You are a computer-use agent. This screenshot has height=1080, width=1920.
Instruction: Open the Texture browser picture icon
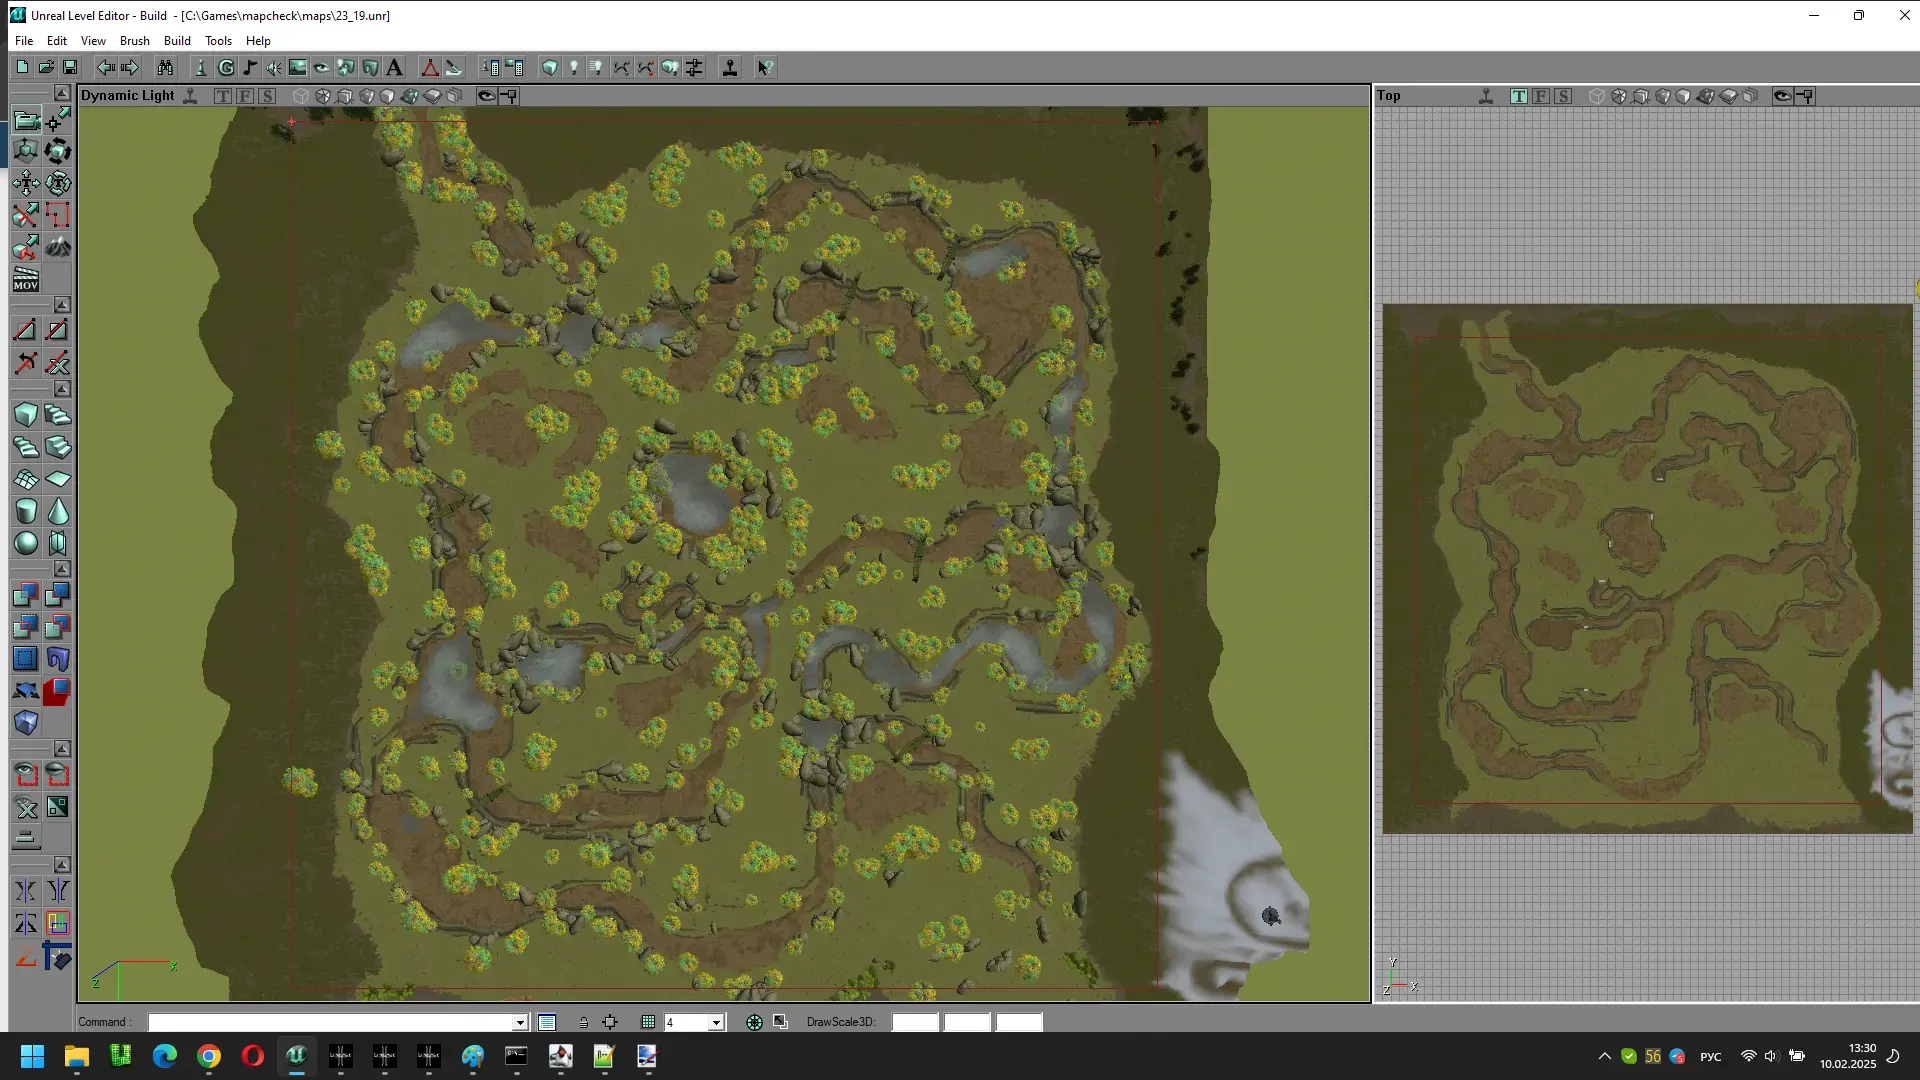[x=298, y=67]
